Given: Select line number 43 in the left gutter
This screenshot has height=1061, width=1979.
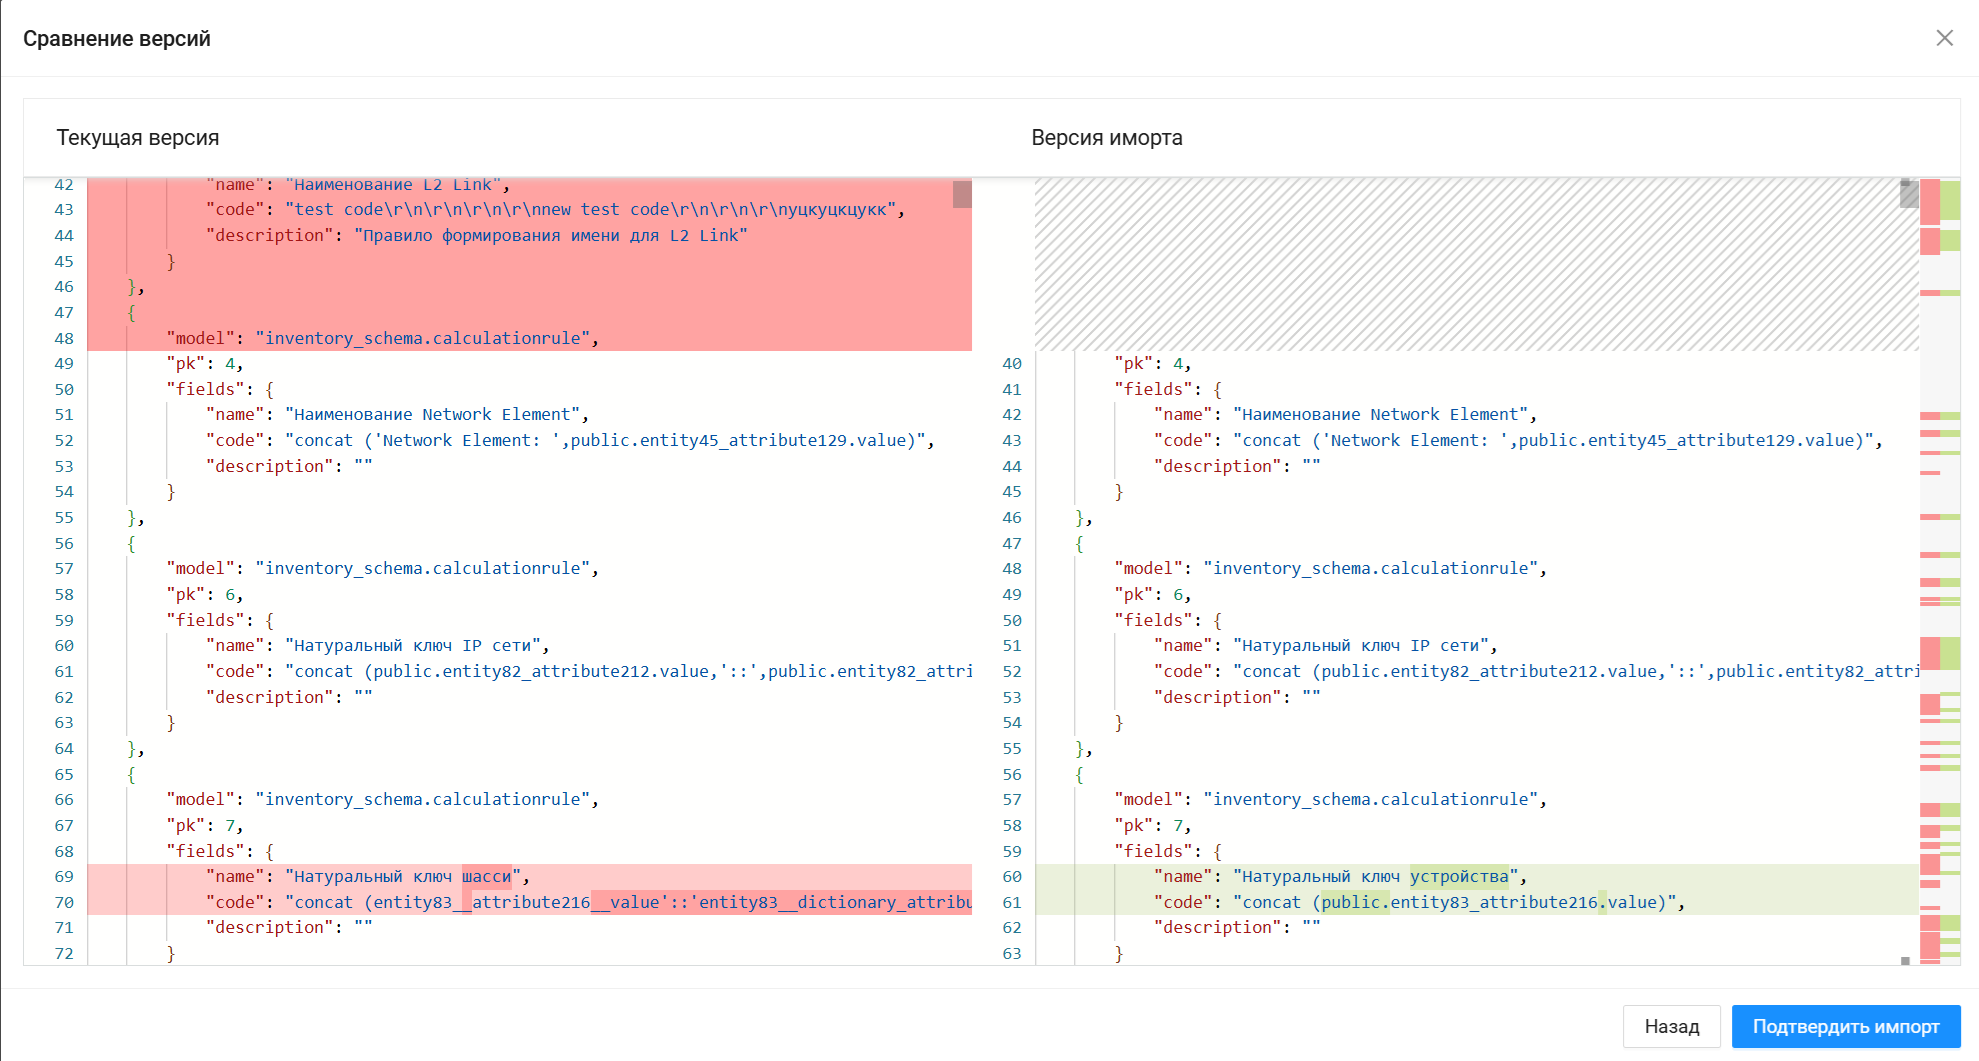Looking at the screenshot, I should [x=64, y=210].
